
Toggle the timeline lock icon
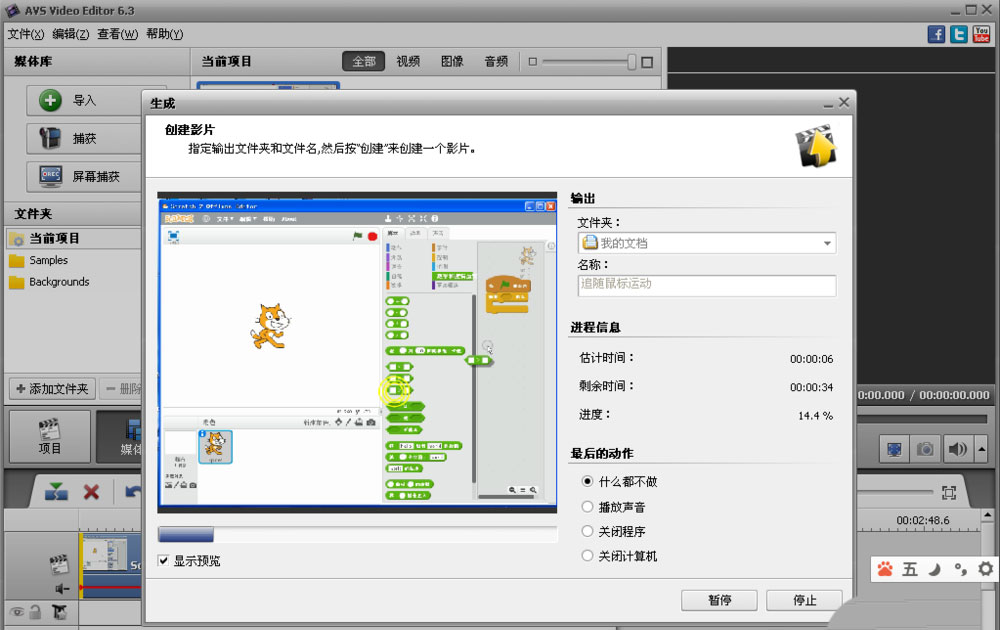36,612
